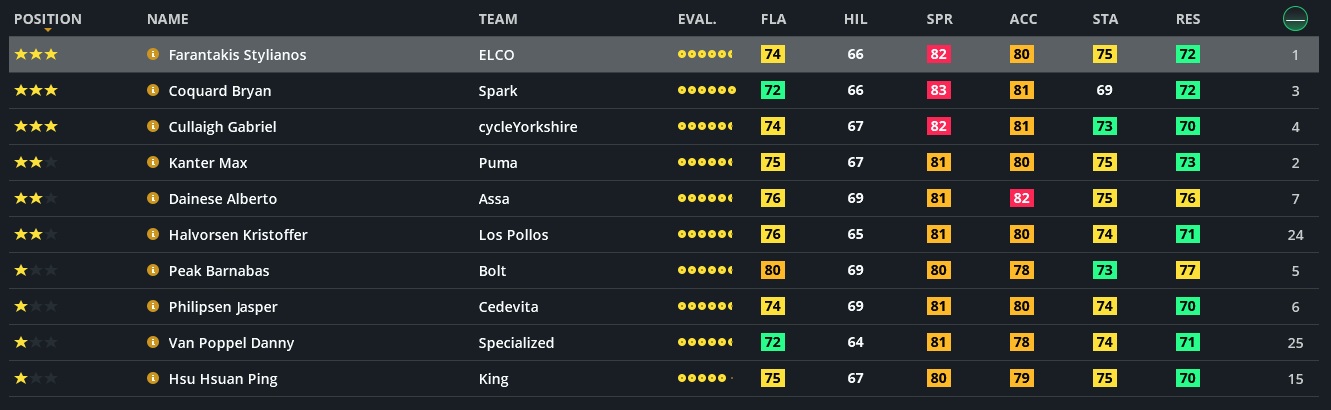
Task: Select the Halvorsen Kristoffer row
Action: point(600,235)
